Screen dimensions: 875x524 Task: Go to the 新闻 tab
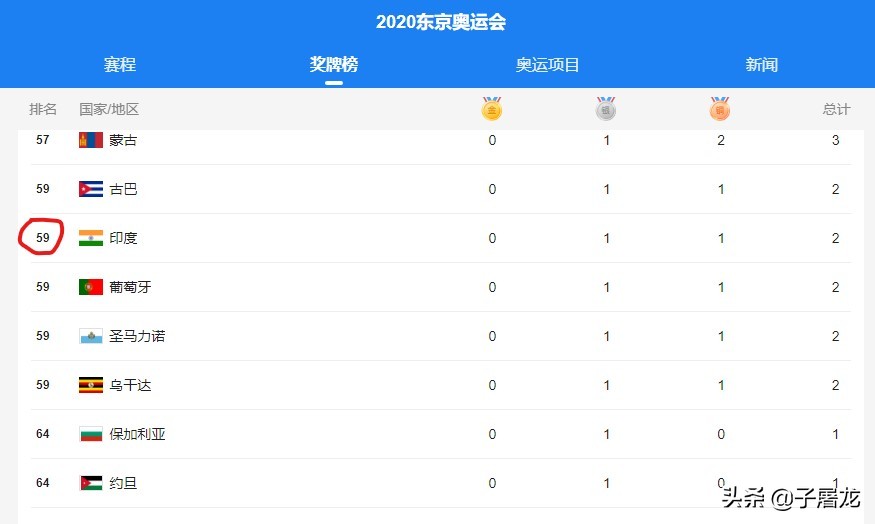(762, 65)
